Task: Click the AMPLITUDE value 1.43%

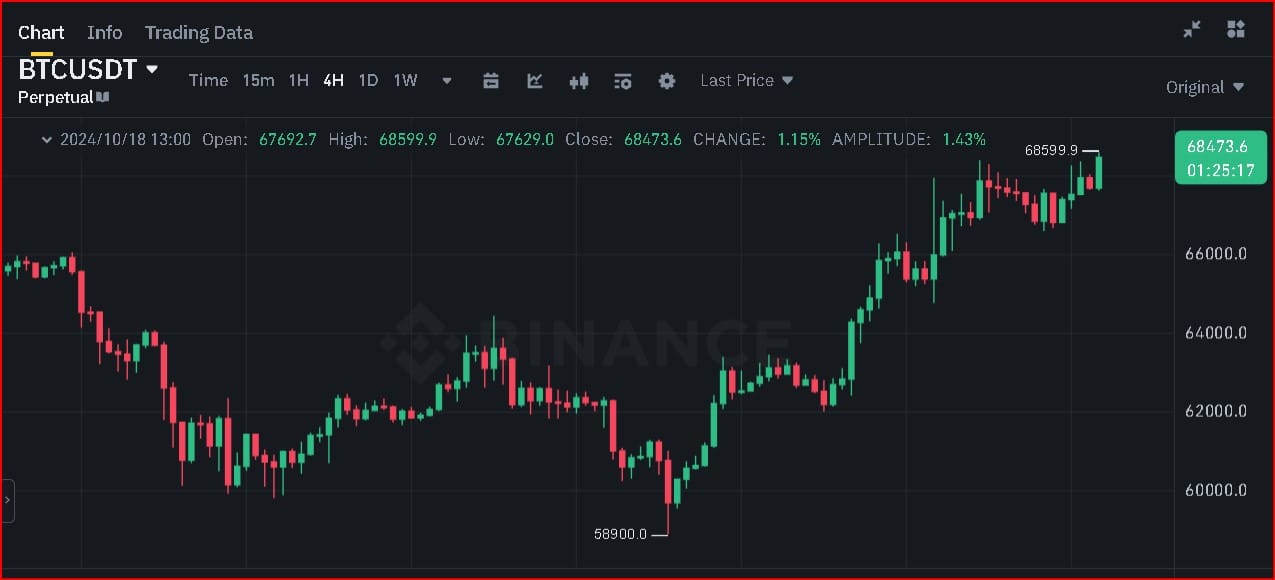Action: [x=964, y=139]
